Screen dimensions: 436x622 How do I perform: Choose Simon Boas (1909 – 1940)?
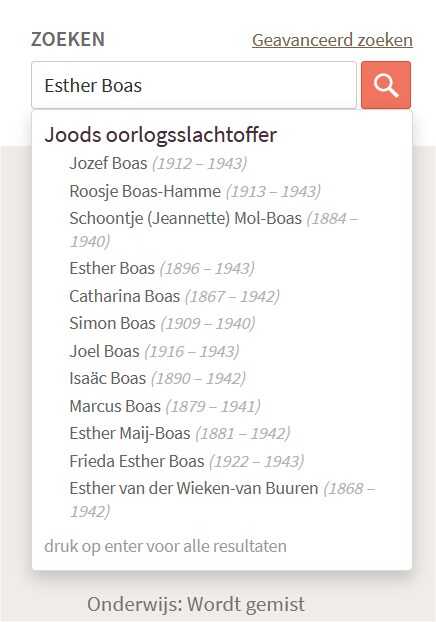click(x=162, y=323)
